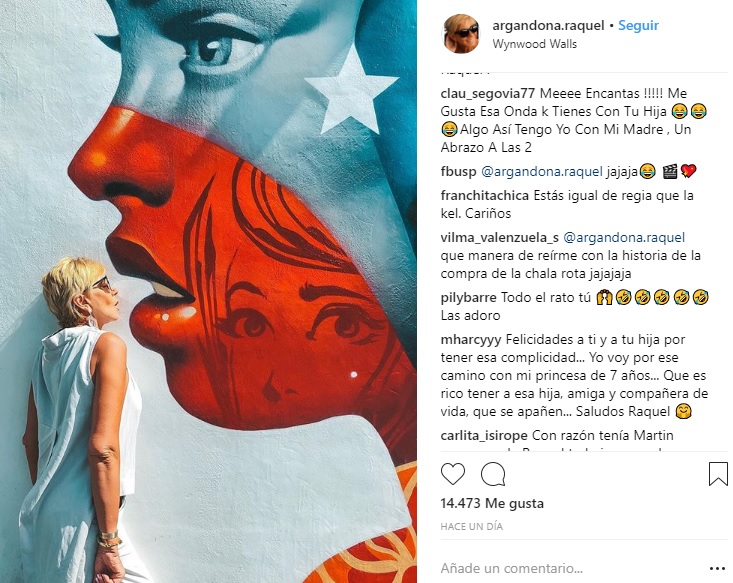This screenshot has width=733, height=583.
Task: Open argandona.raquel profile avatar
Action: (x=461, y=33)
